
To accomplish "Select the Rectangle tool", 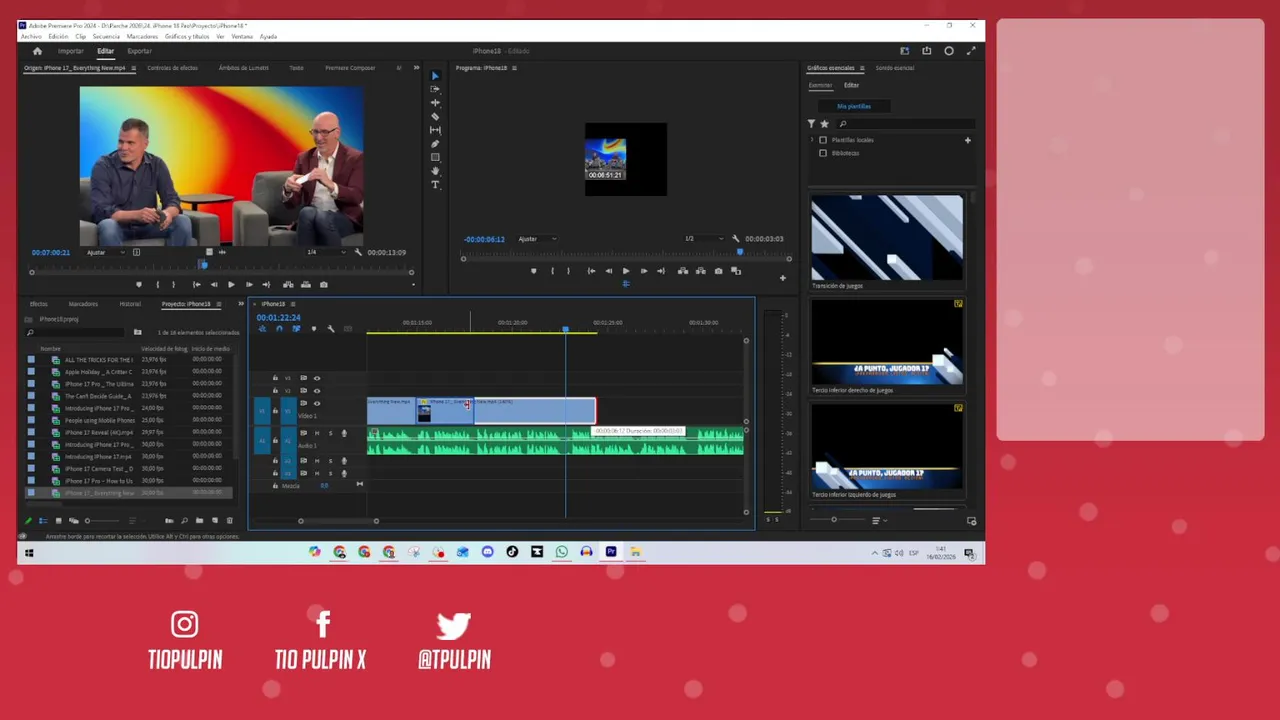I will pos(435,157).
